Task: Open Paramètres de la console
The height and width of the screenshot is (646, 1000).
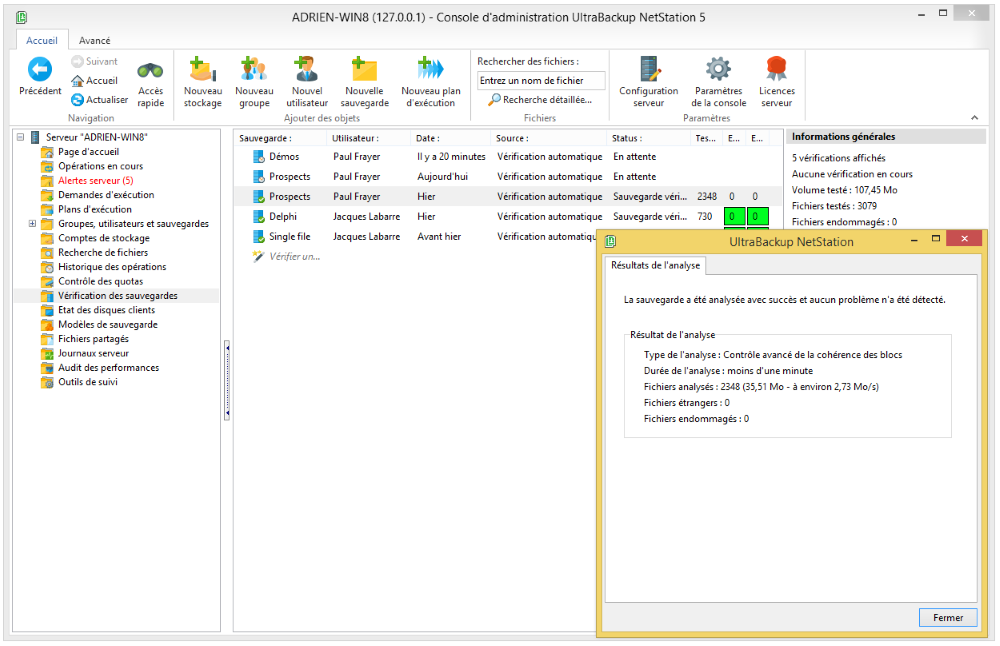Action: point(719,82)
